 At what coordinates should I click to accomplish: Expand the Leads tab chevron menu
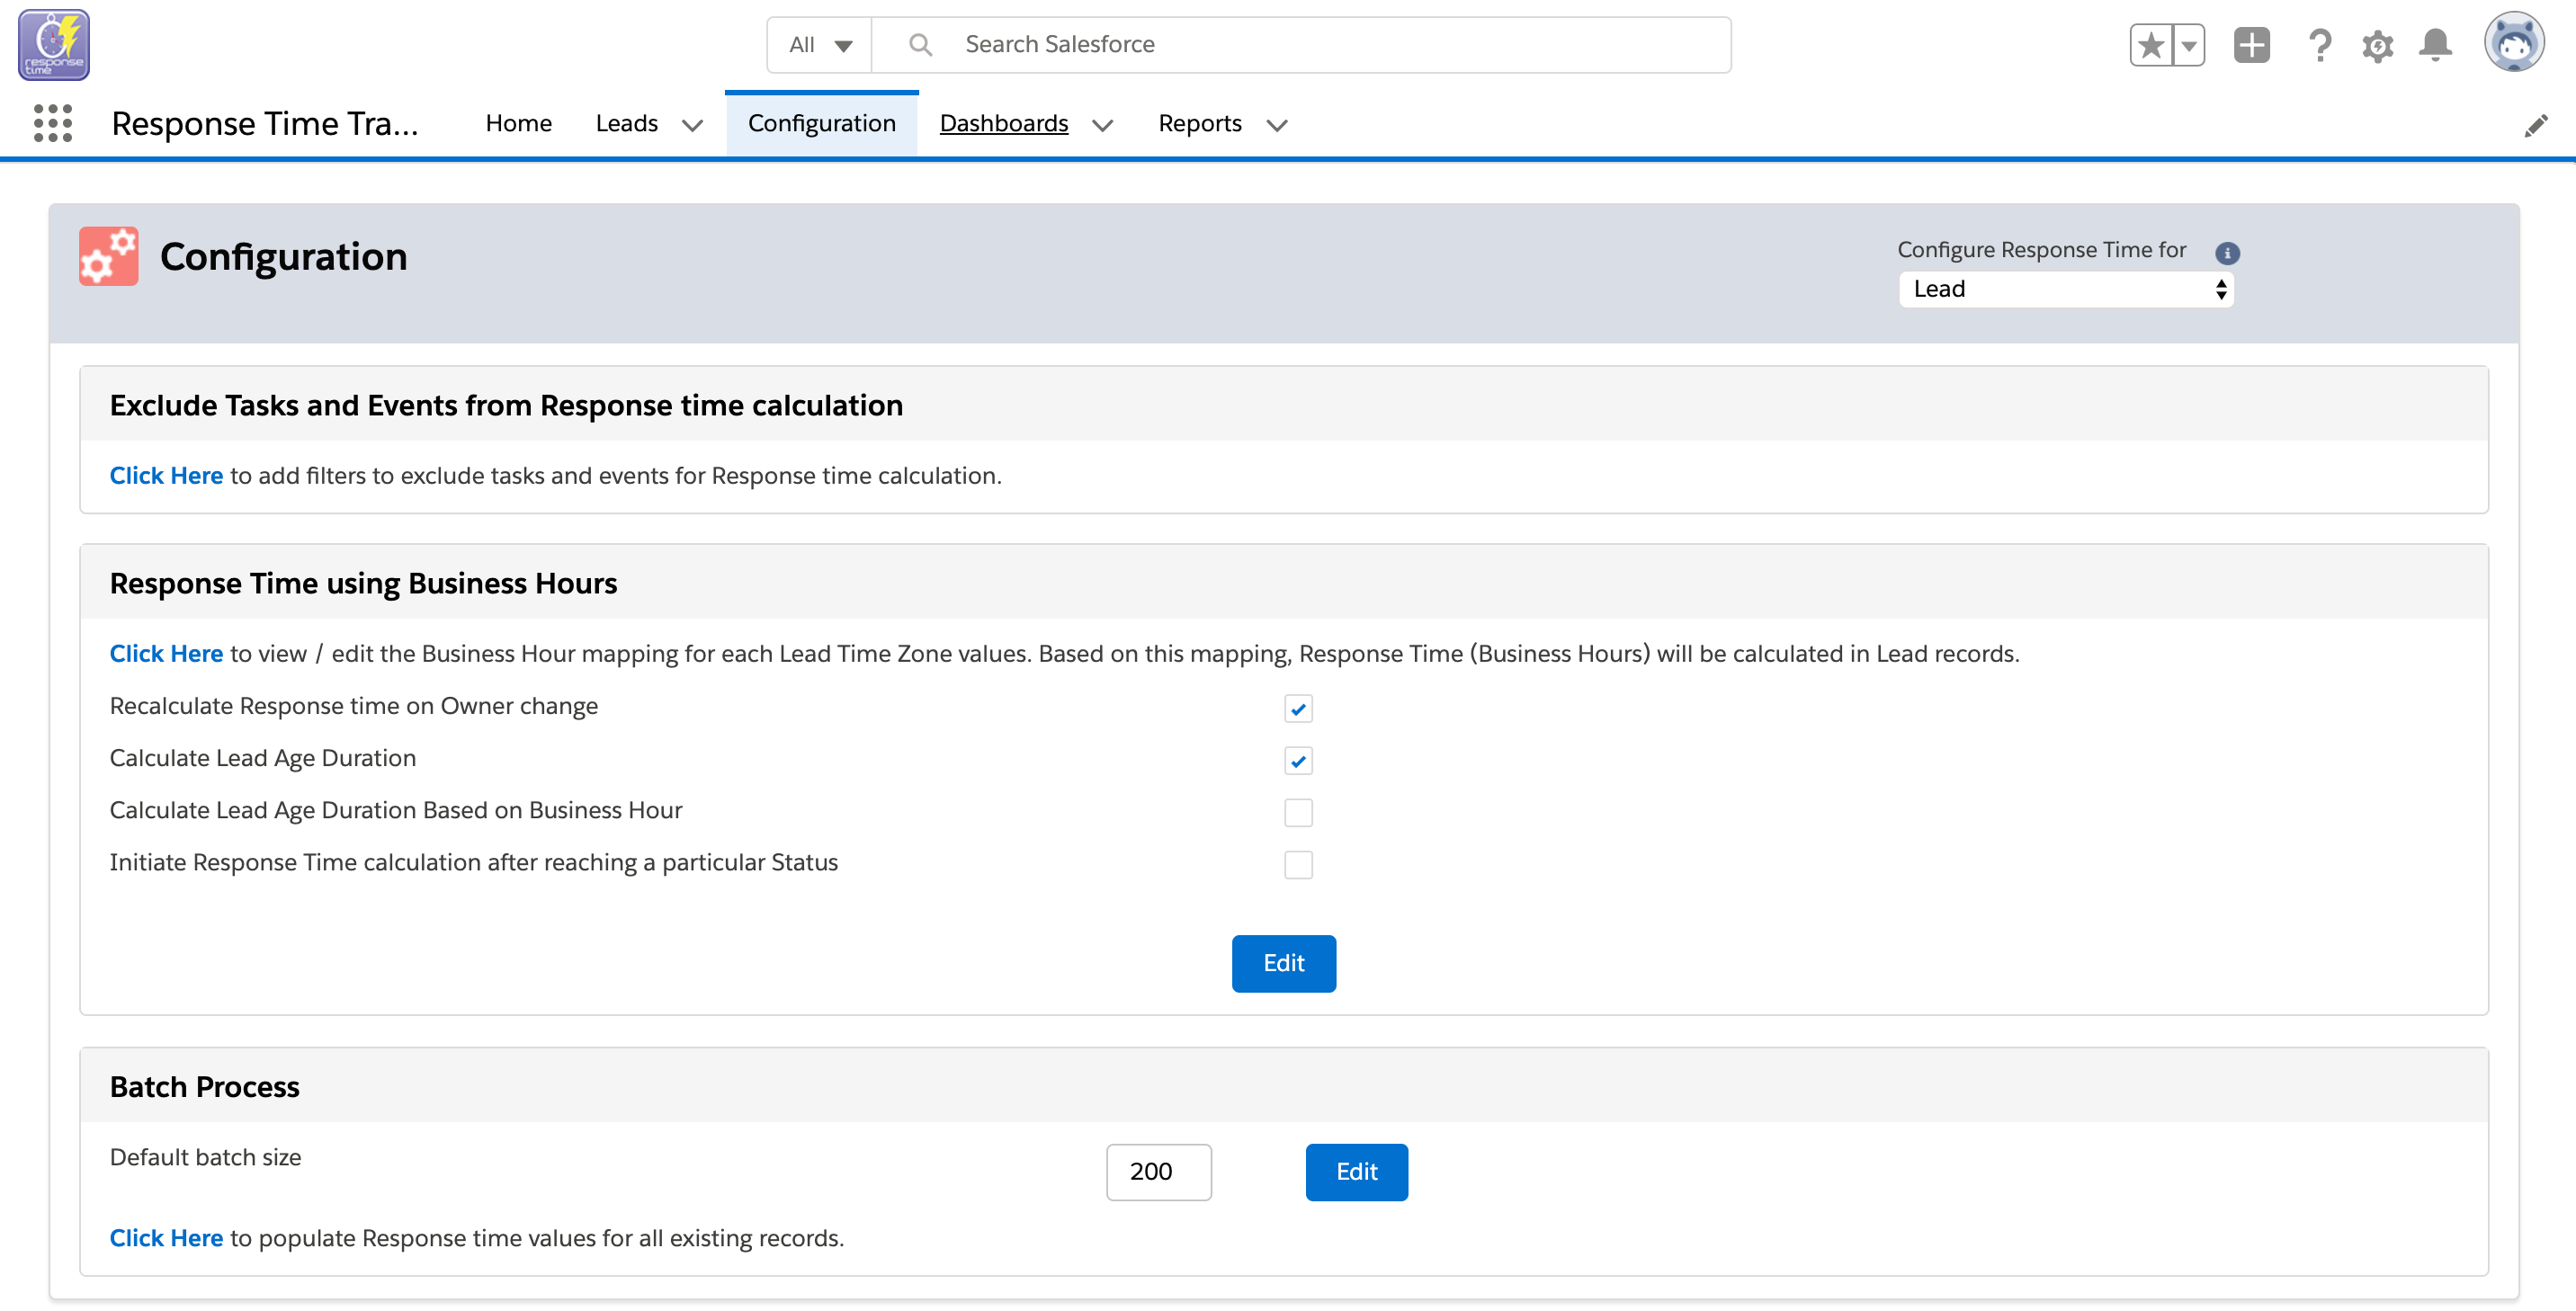[692, 125]
